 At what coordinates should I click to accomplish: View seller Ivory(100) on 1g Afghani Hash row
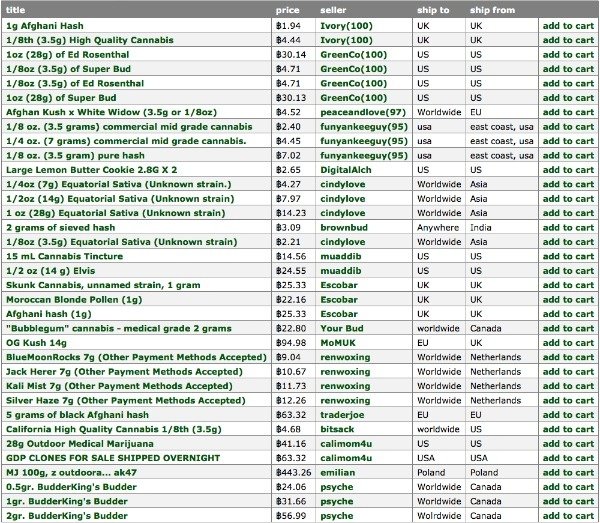click(x=346, y=26)
